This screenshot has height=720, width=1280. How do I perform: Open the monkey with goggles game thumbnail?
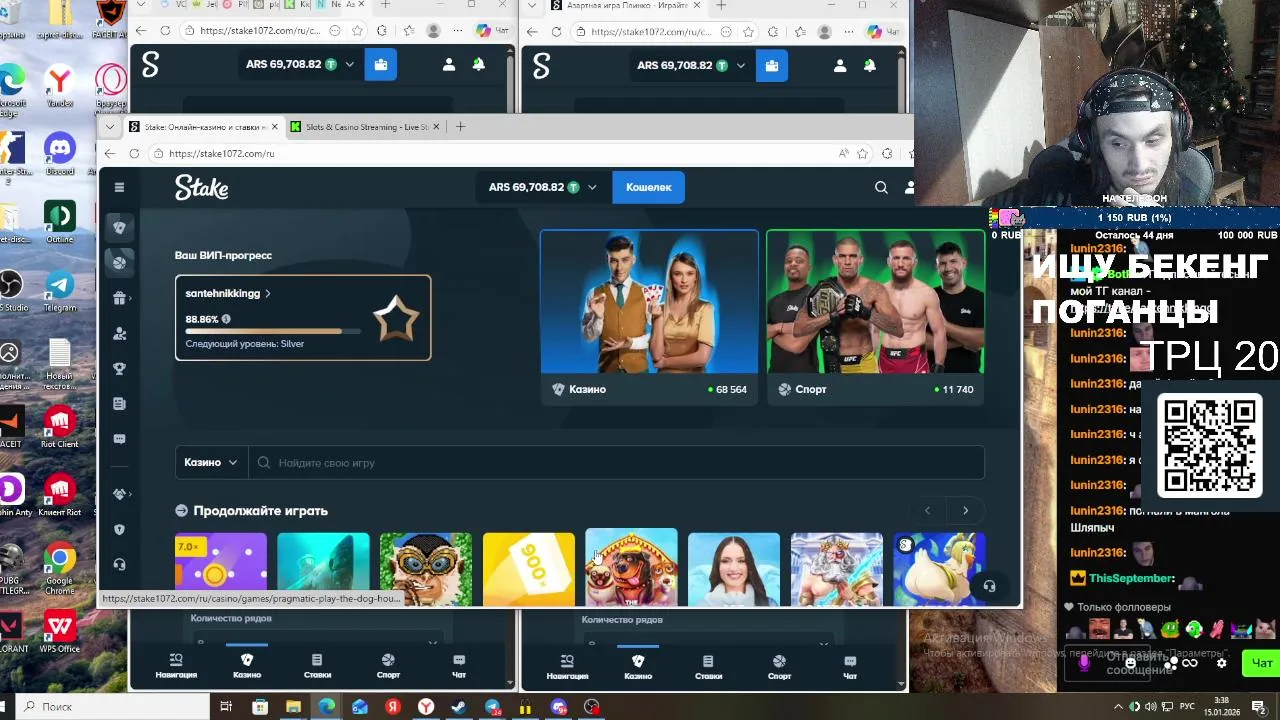[425, 570]
